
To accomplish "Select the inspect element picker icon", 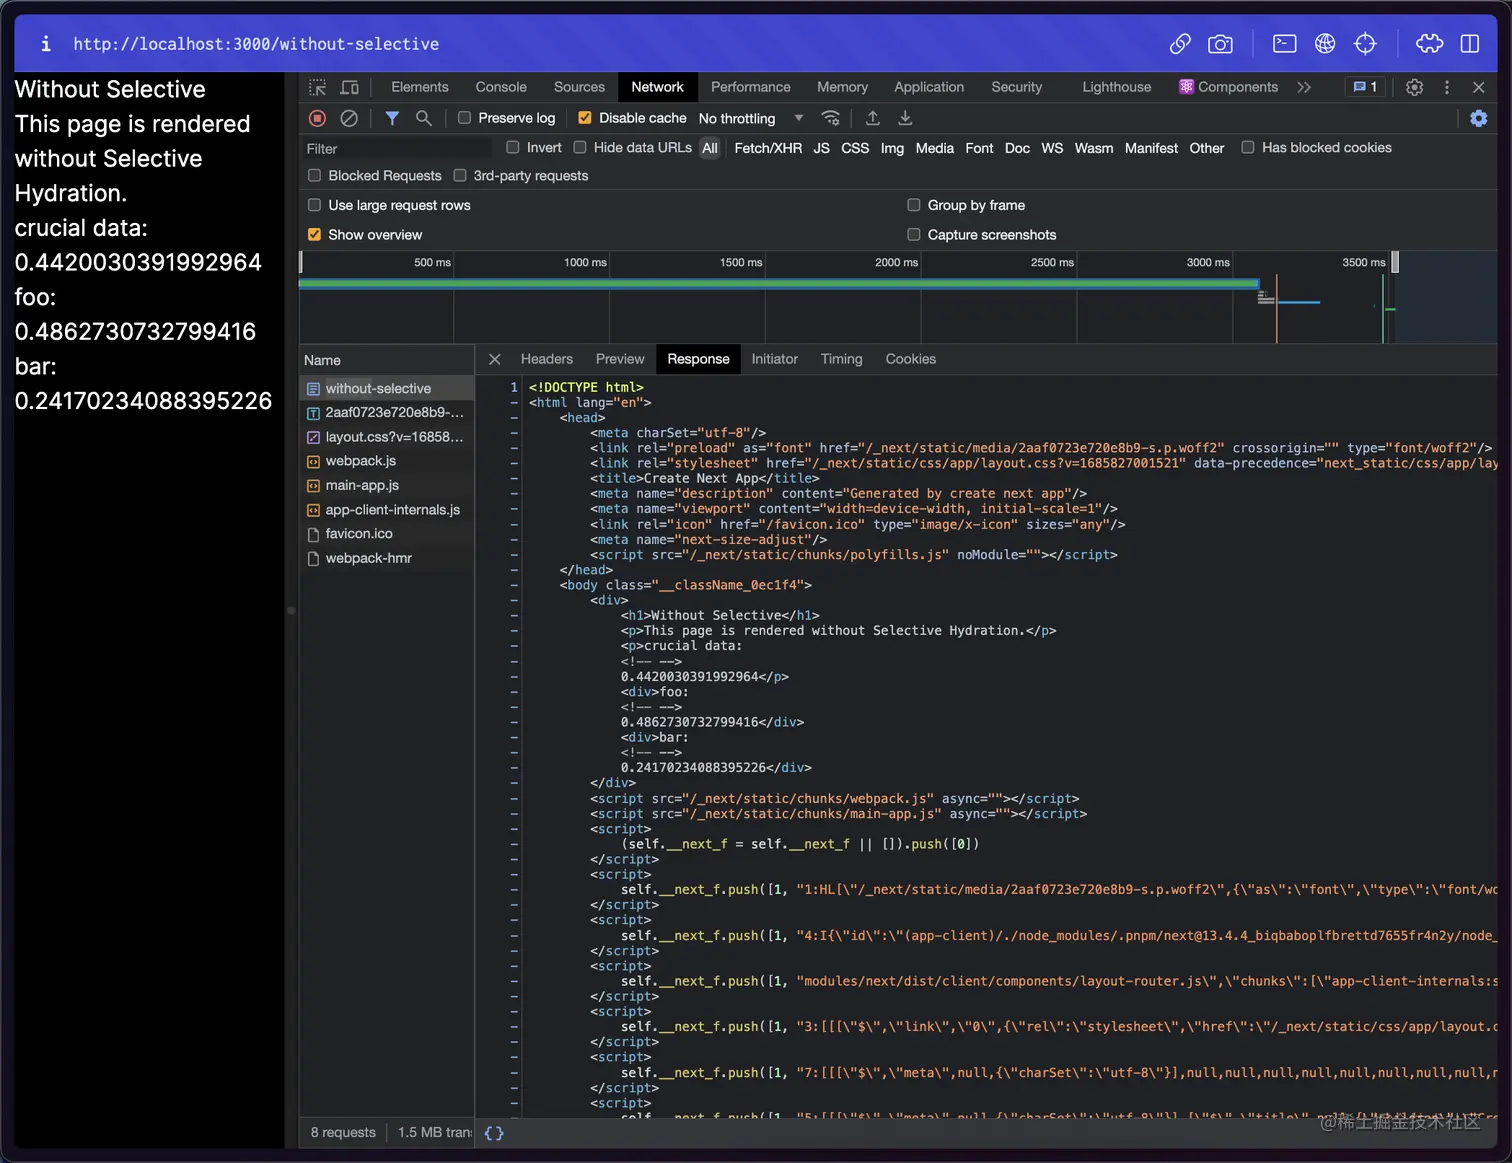I will (317, 88).
